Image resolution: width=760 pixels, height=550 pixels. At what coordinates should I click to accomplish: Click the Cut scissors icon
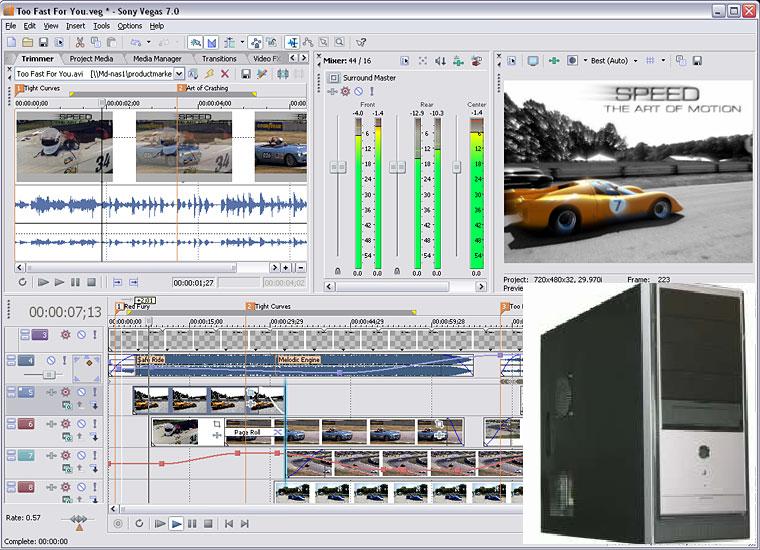(x=79, y=43)
